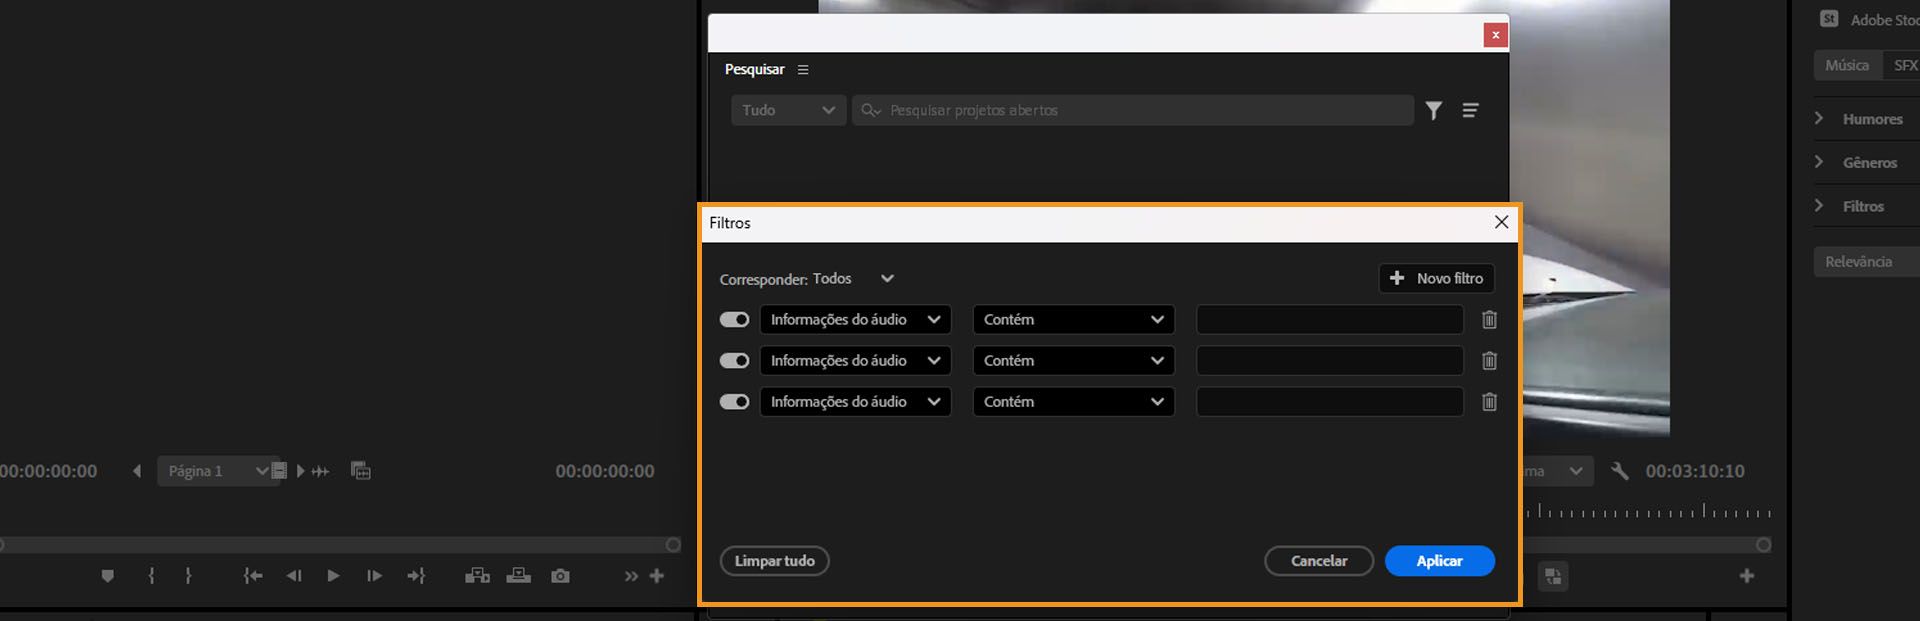Open the program monitor zoom dropdown
The image size is (1920, 621).
tap(1556, 471)
